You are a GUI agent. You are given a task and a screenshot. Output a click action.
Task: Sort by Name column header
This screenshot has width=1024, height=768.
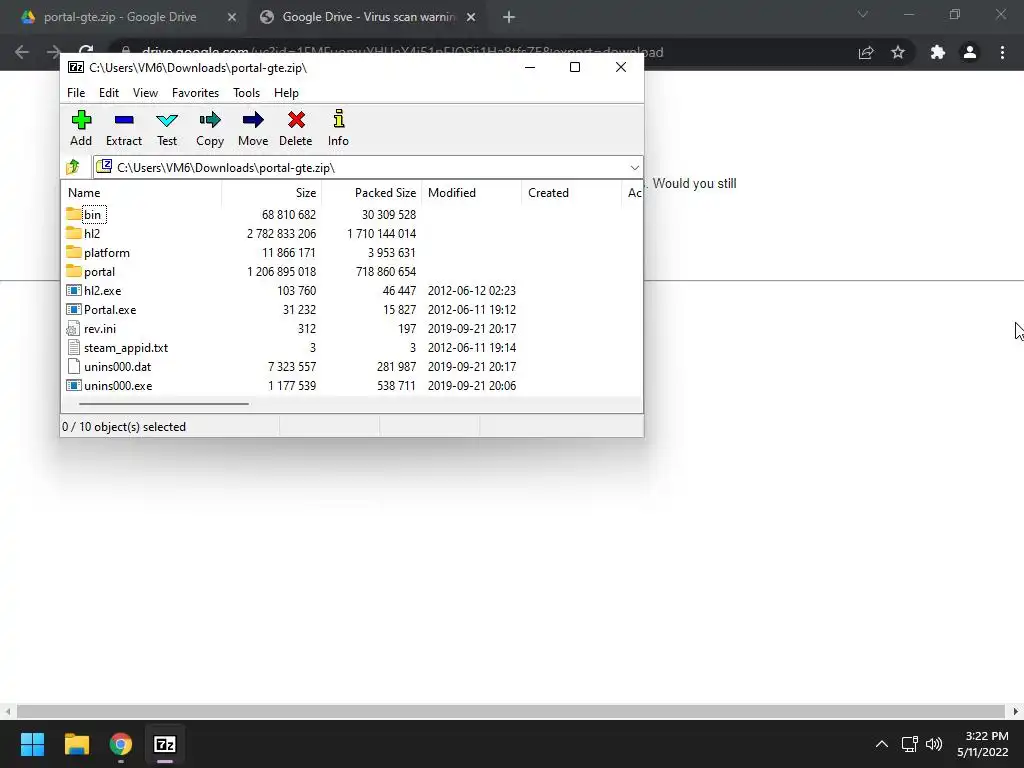[142, 193]
